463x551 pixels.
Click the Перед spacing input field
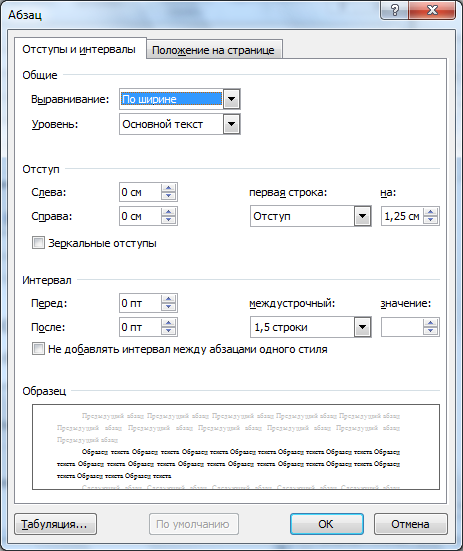click(141, 303)
